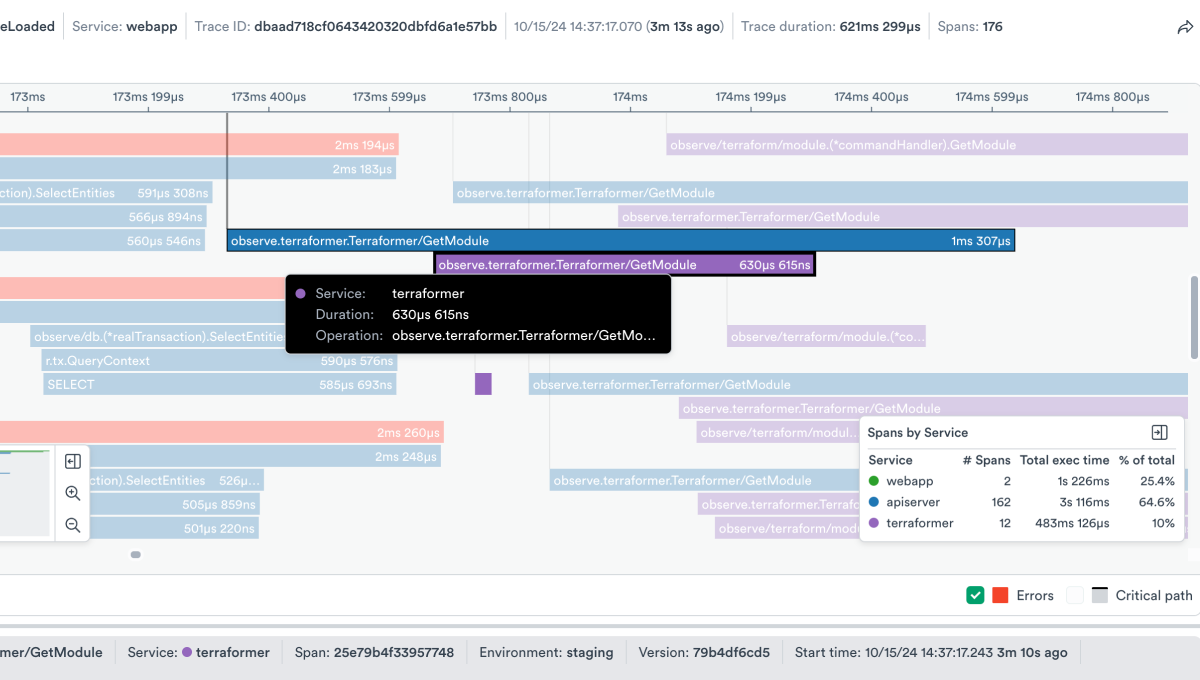Click the red Errors color swatch
This screenshot has width=1200, height=680.
(1000, 595)
